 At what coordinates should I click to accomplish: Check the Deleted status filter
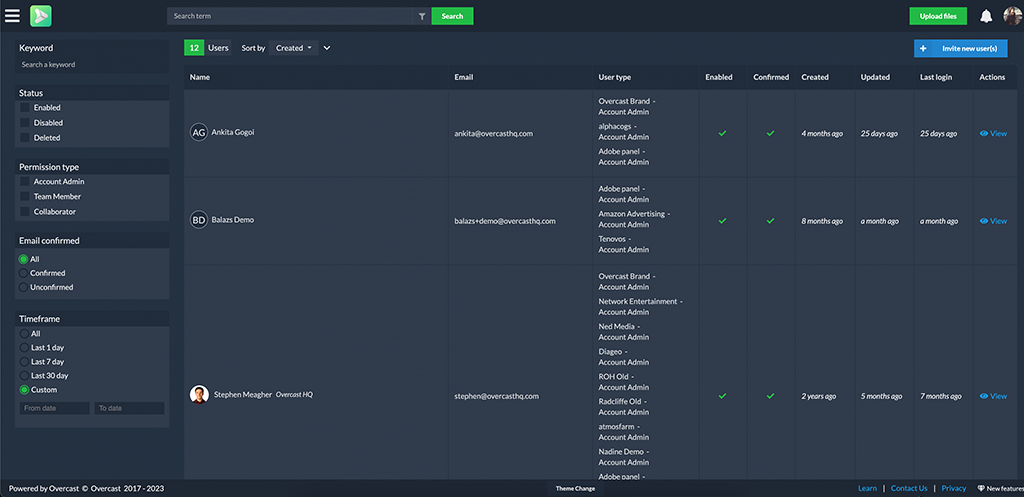(25, 138)
